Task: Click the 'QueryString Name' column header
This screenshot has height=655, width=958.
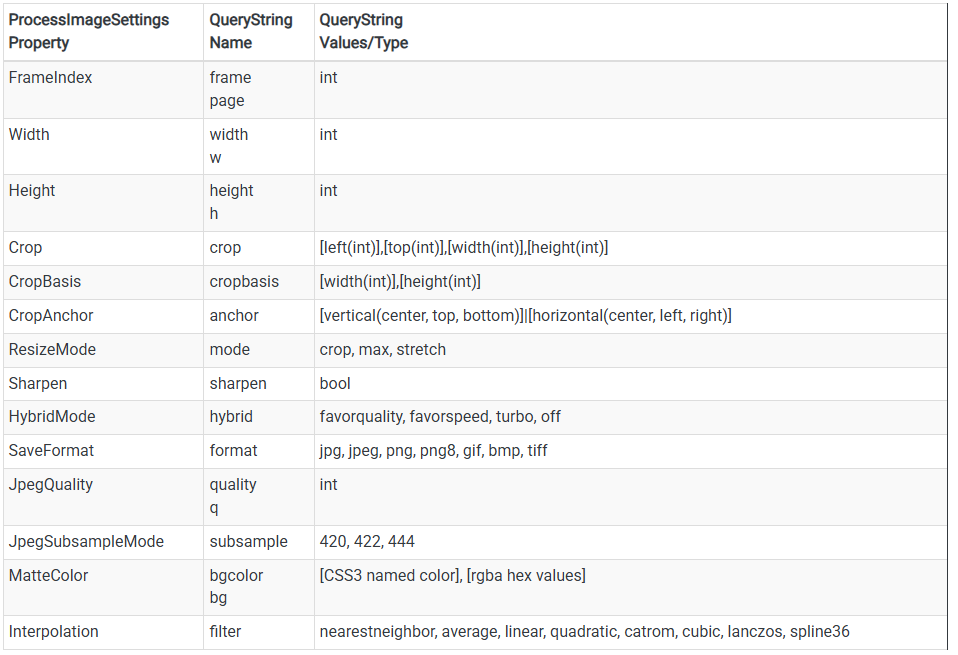Action: pyautogui.click(x=251, y=31)
